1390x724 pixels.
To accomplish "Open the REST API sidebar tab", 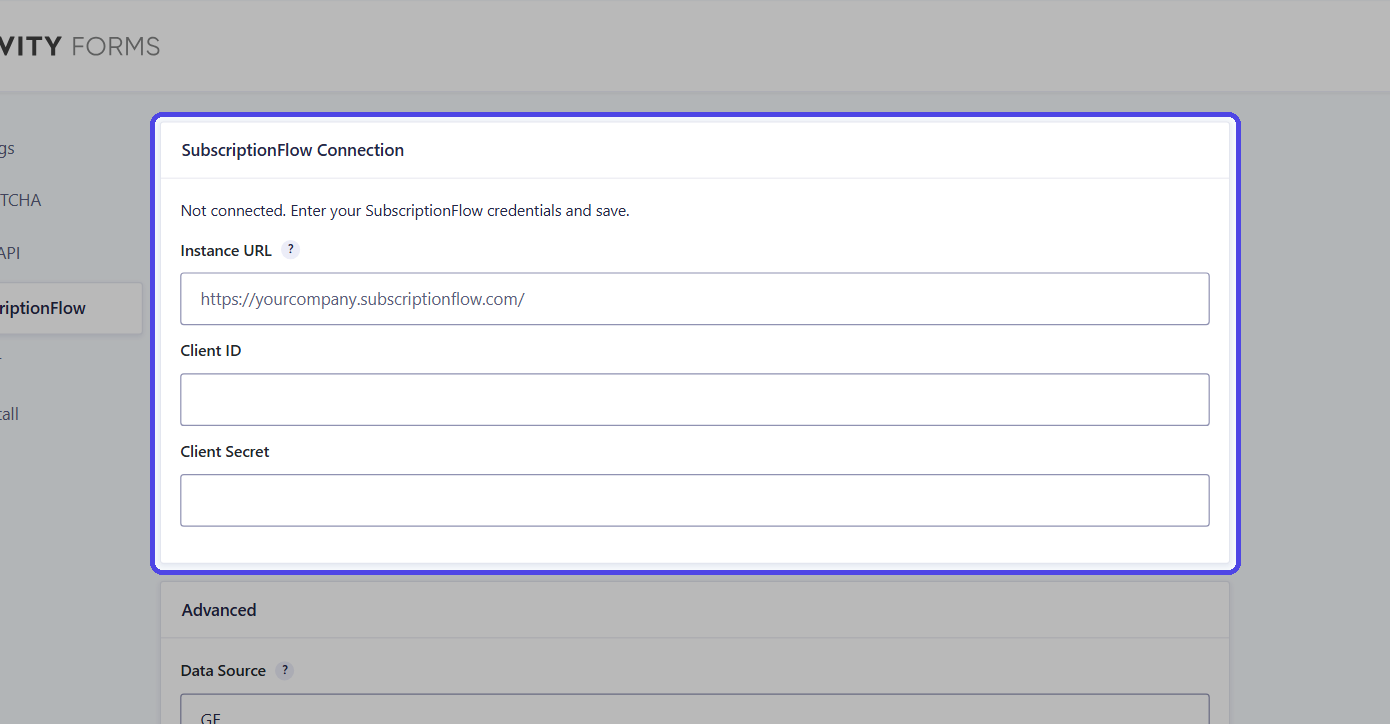I will [10, 253].
